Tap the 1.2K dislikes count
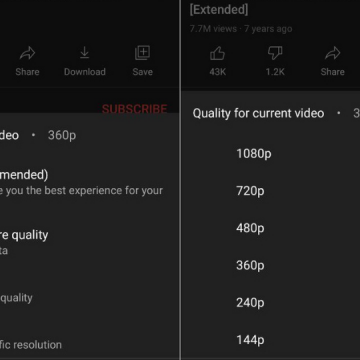The width and height of the screenshot is (360, 360). pos(275,72)
